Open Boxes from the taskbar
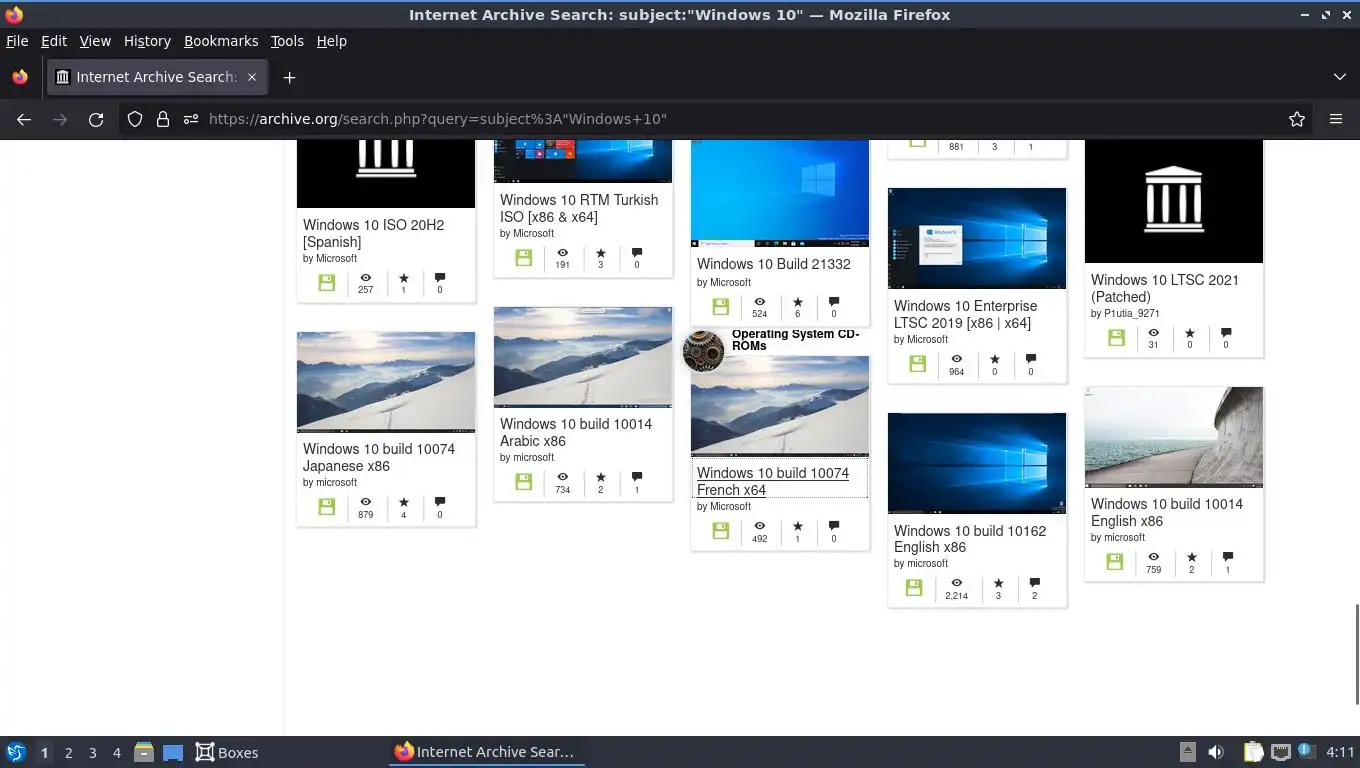This screenshot has width=1360, height=768. pos(226,753)
